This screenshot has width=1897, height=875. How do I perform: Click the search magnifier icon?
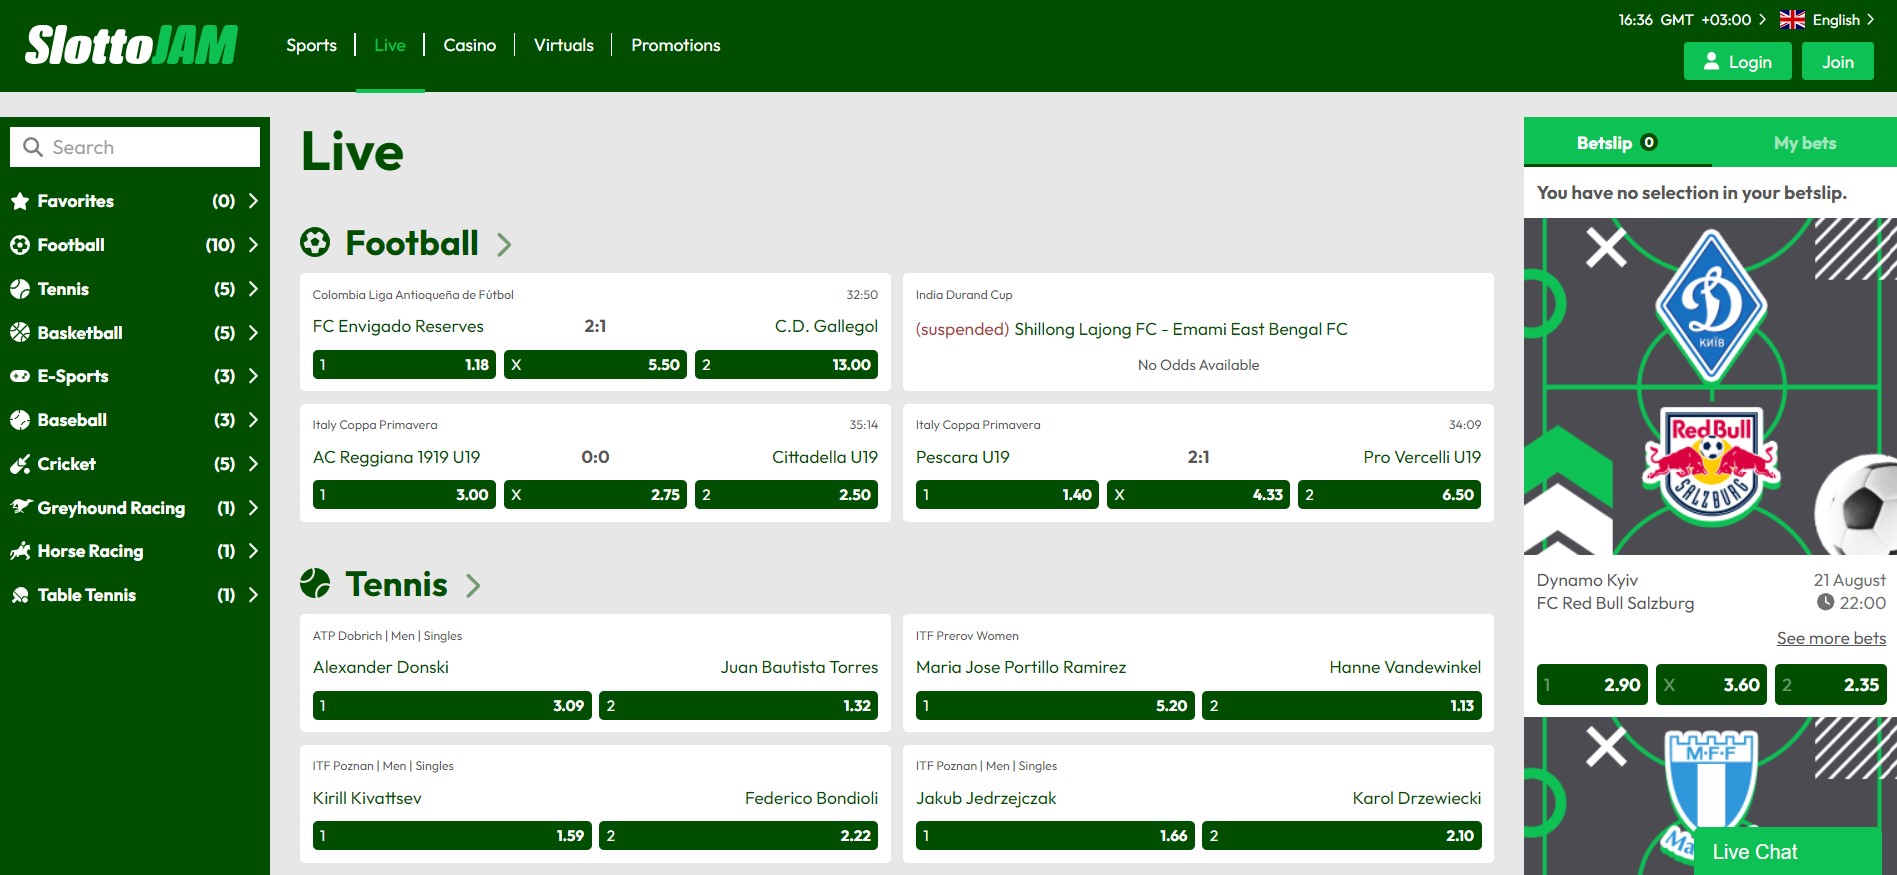(33, 147)
